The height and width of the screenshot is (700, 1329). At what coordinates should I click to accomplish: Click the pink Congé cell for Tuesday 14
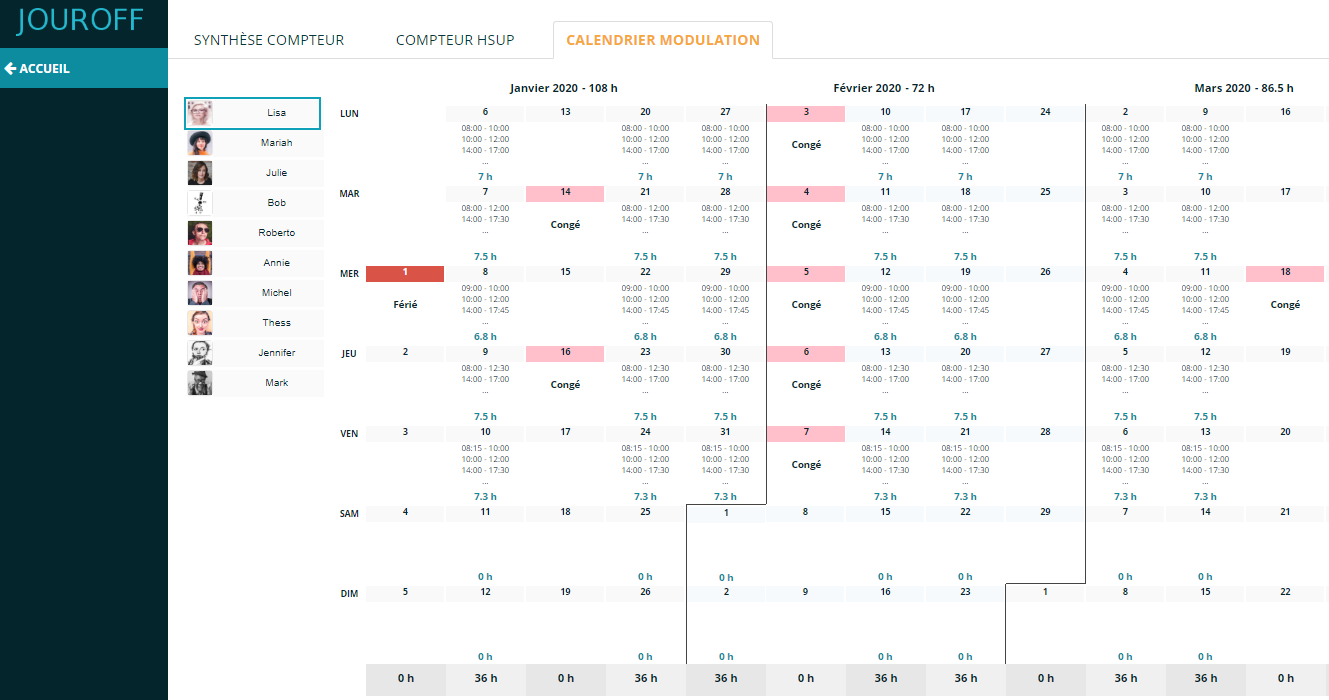click(x=565, y=193)
